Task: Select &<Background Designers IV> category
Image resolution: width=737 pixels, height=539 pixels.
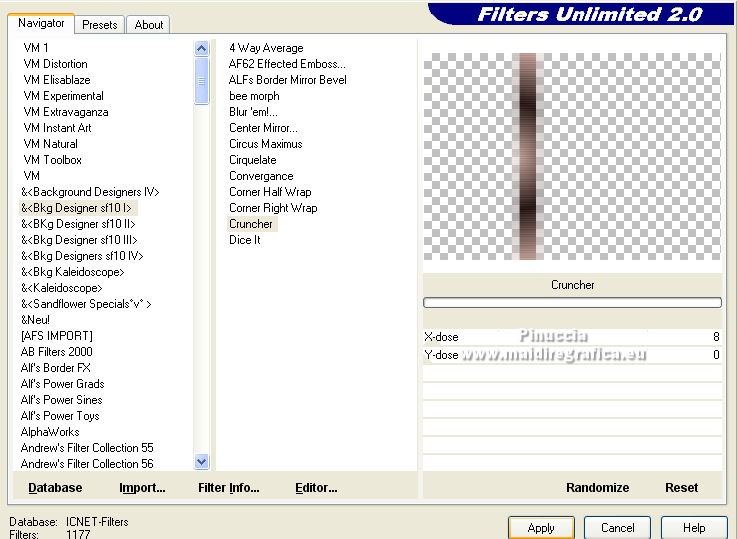Action: click(x=90, y=192)
